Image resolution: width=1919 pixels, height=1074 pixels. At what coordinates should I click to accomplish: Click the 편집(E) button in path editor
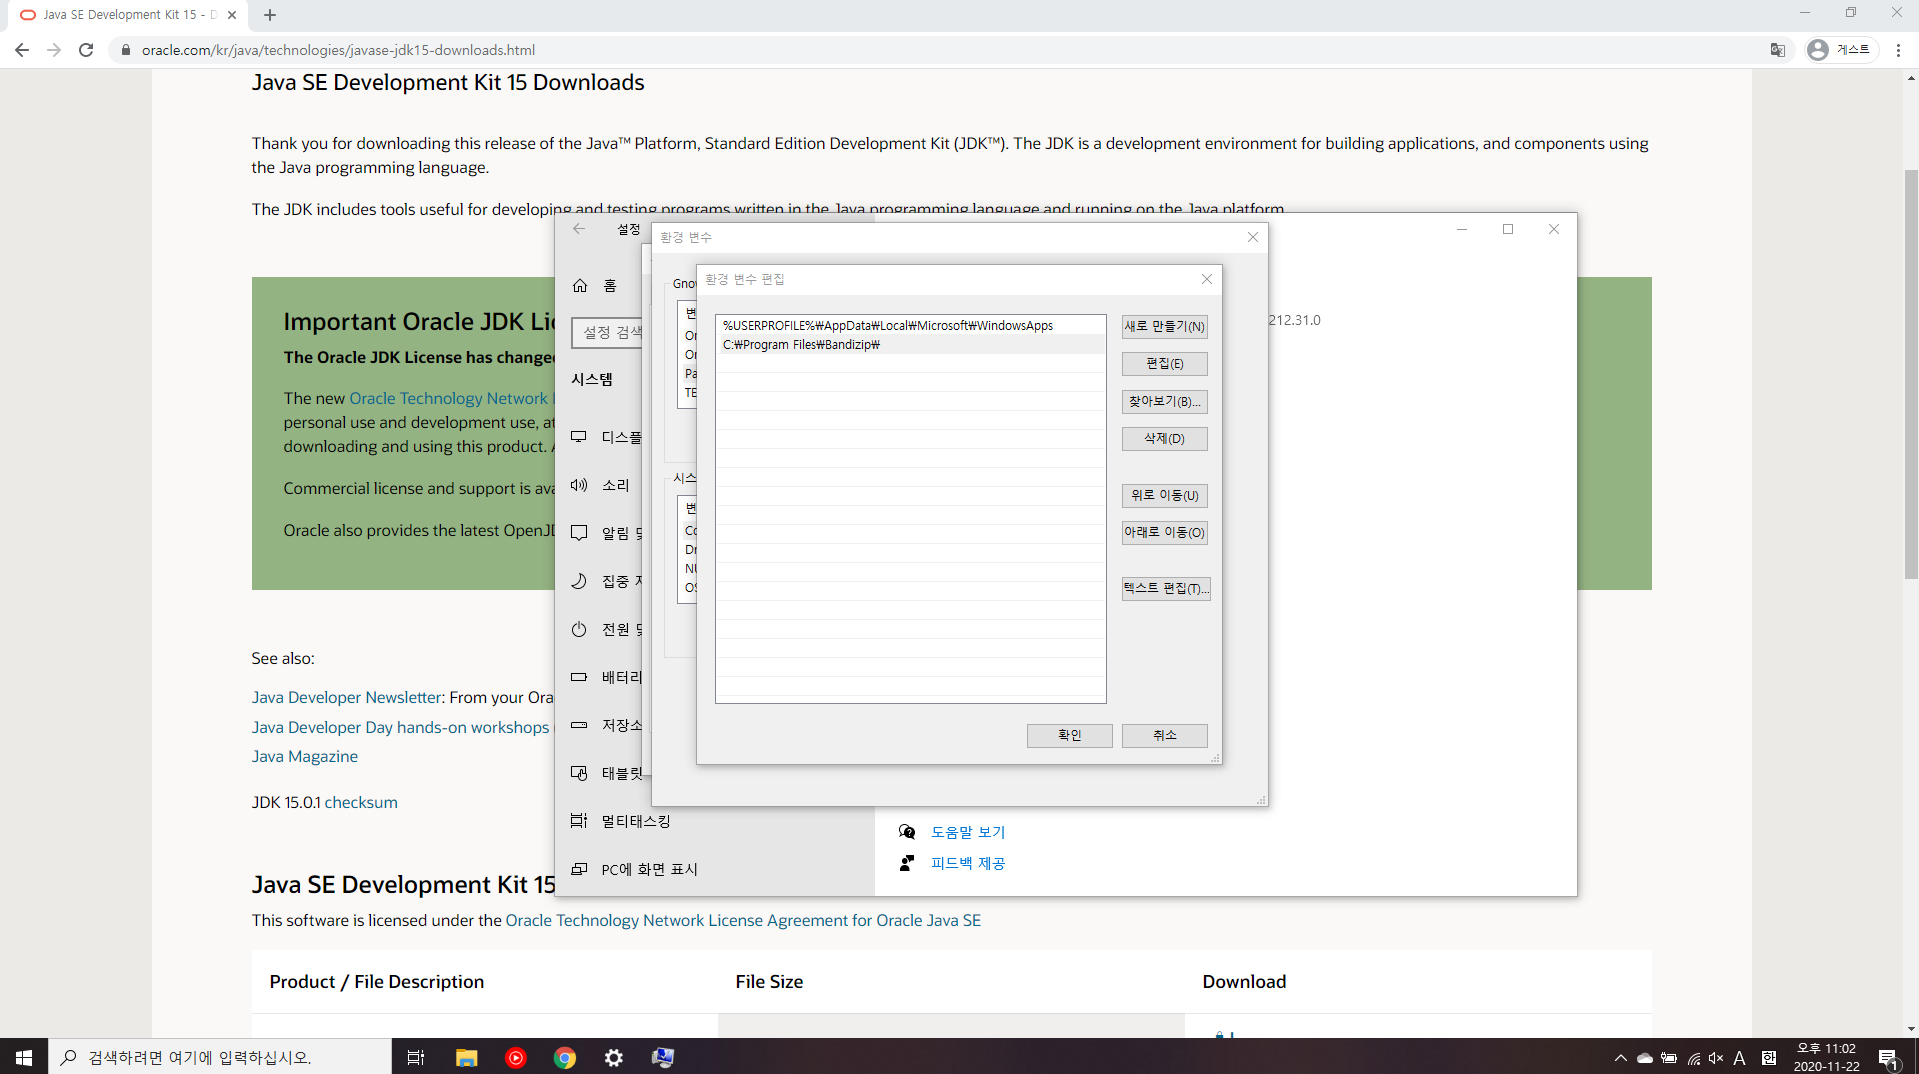pyautogui.click(x=1164, y=364)
